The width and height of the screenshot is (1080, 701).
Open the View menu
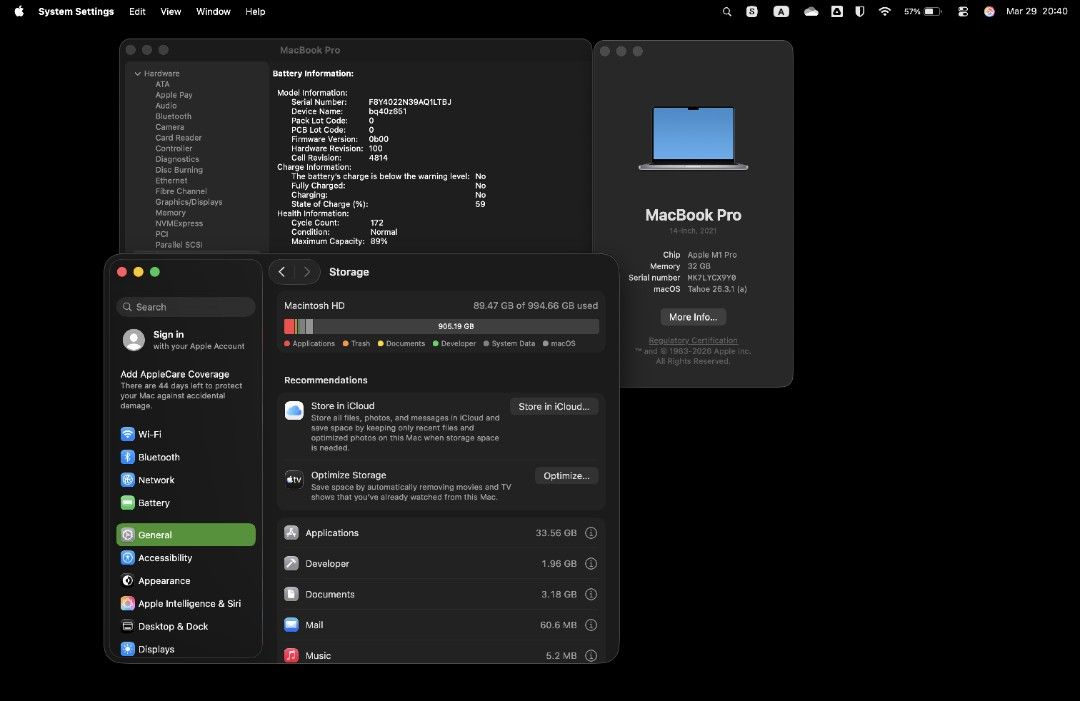(171, 12)
